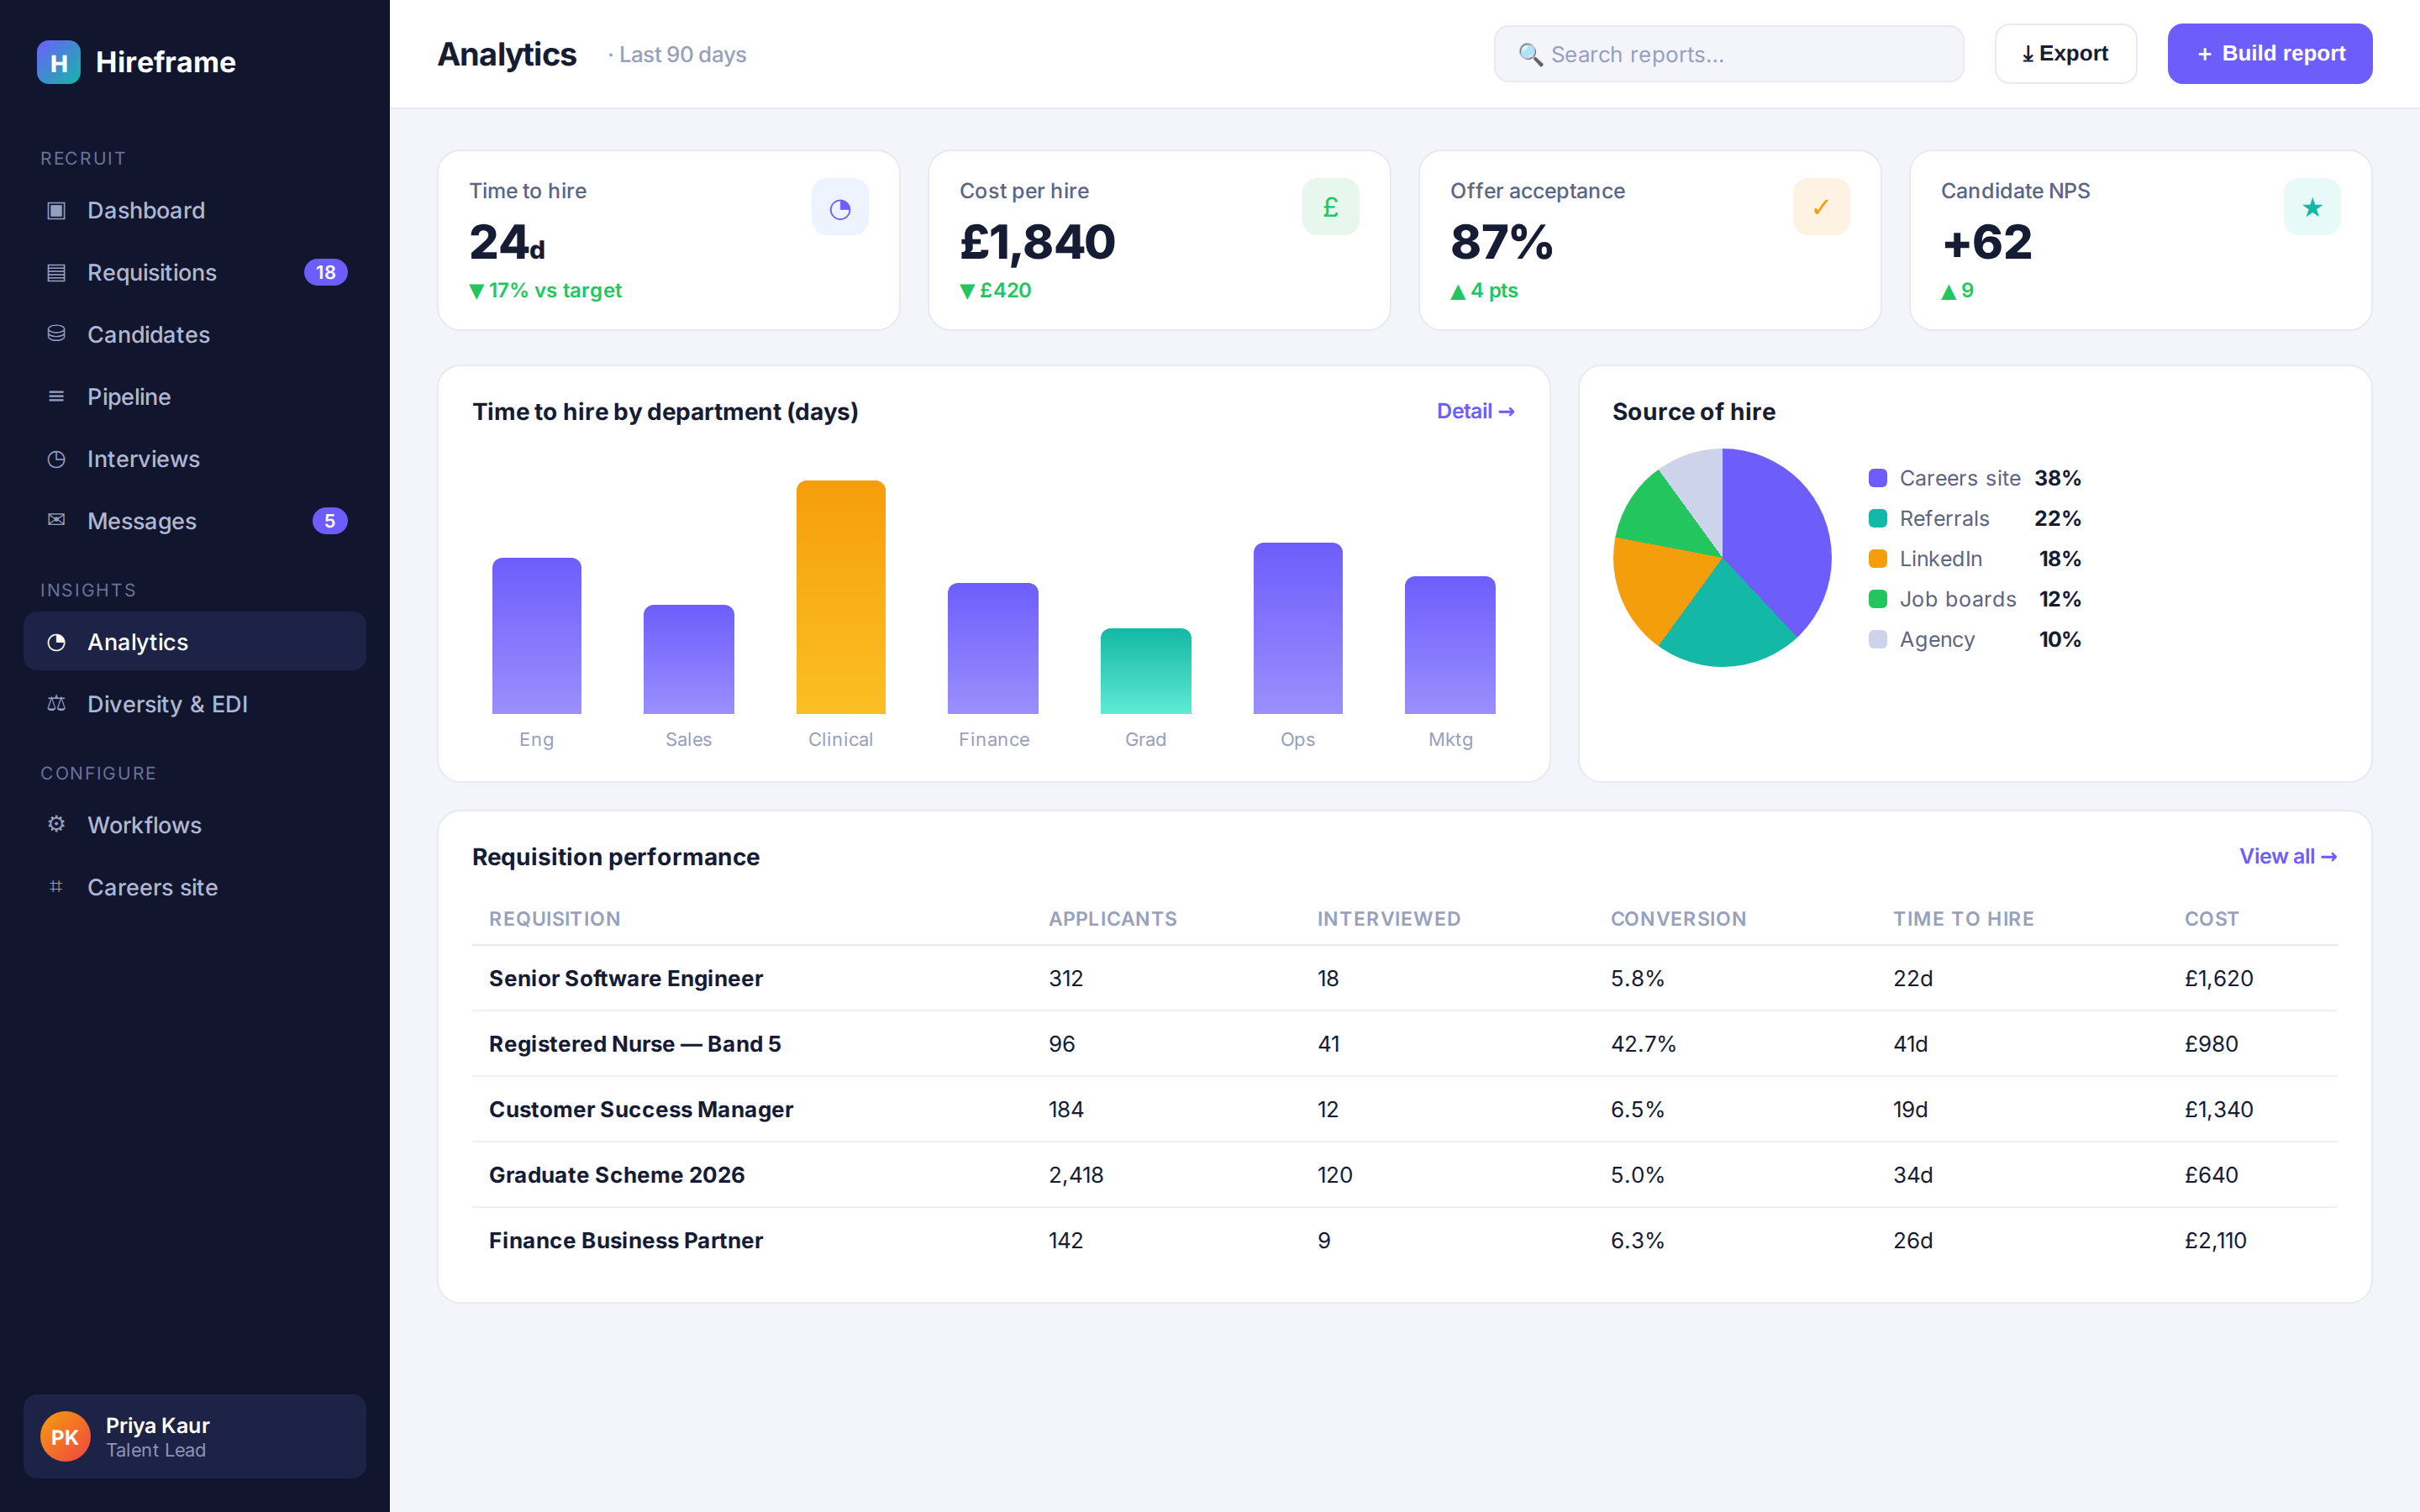Image resolution: width=2420 pixels, height=1512 pixels.
Task: Click the Grad teal bar
Action: click(x=1146, y=671)
